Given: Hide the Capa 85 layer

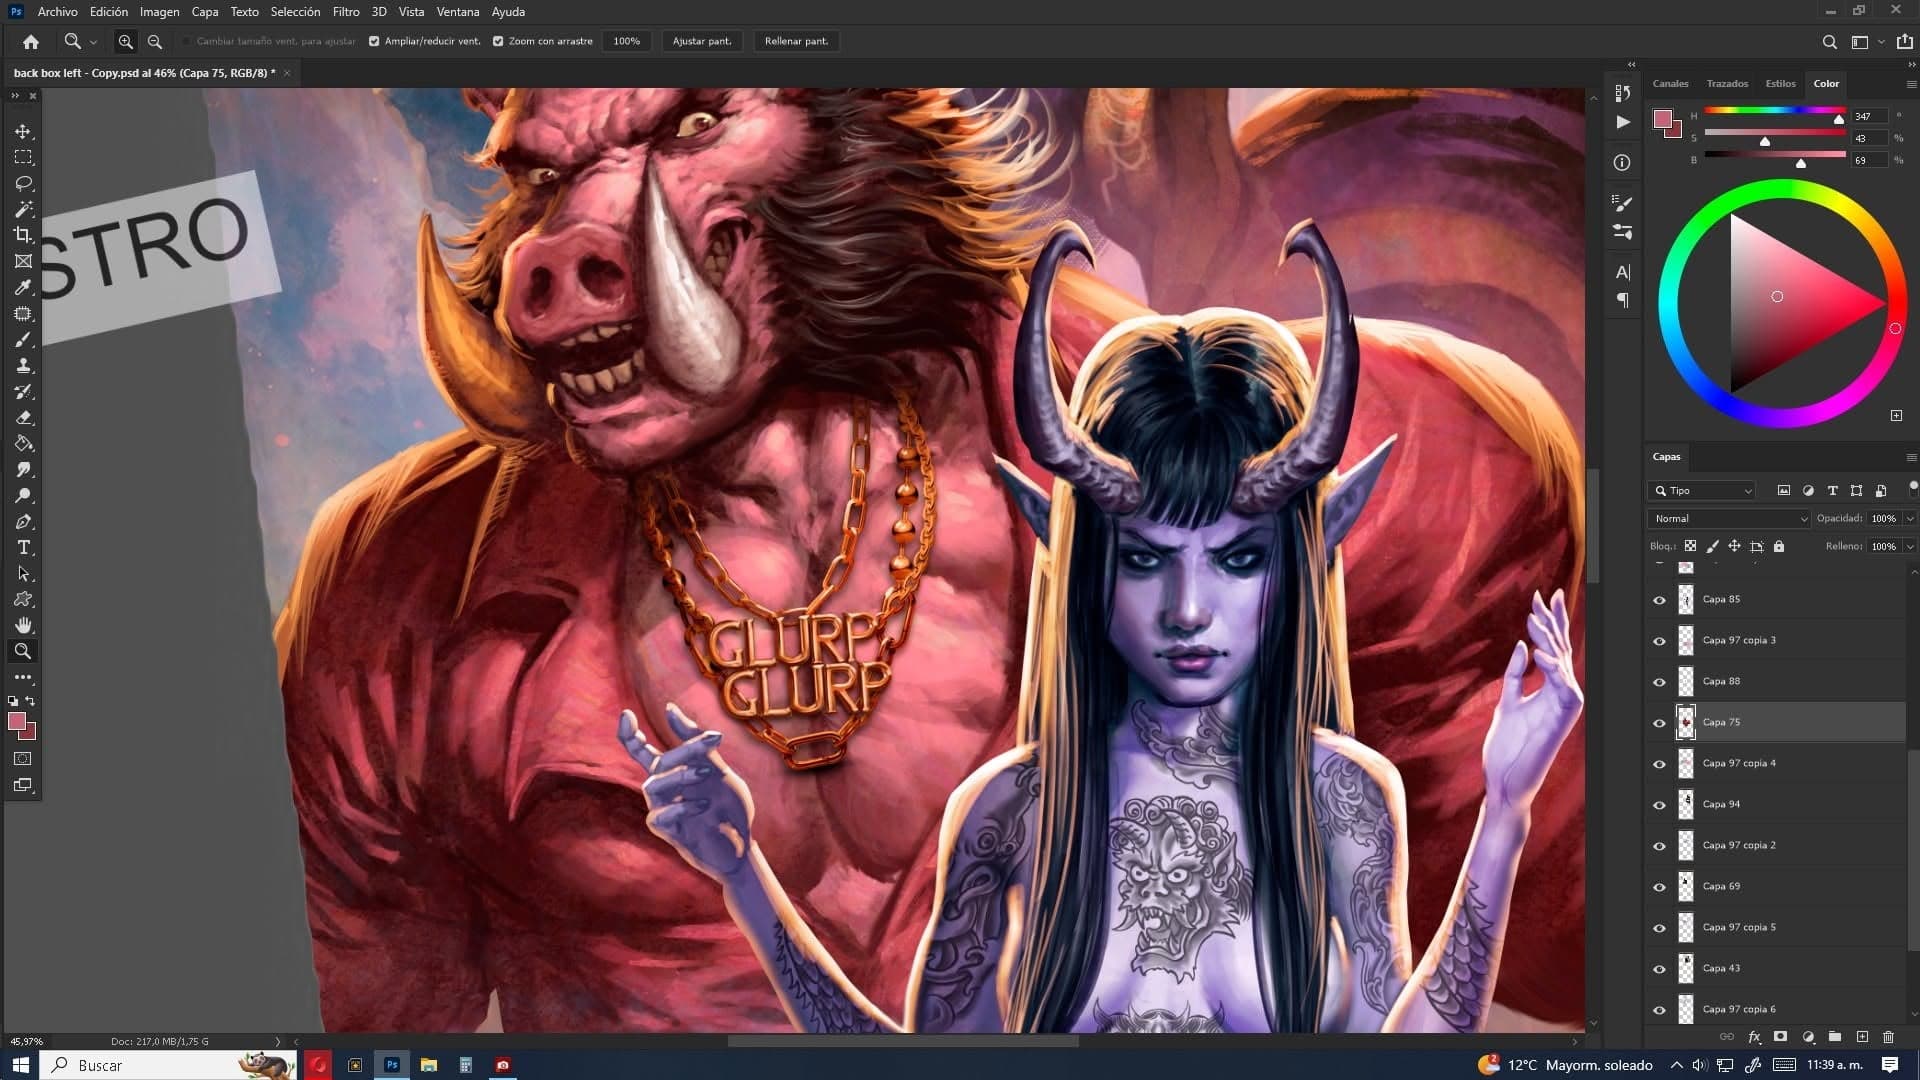Looking at the screenshot, I should tap(1659, 600).
